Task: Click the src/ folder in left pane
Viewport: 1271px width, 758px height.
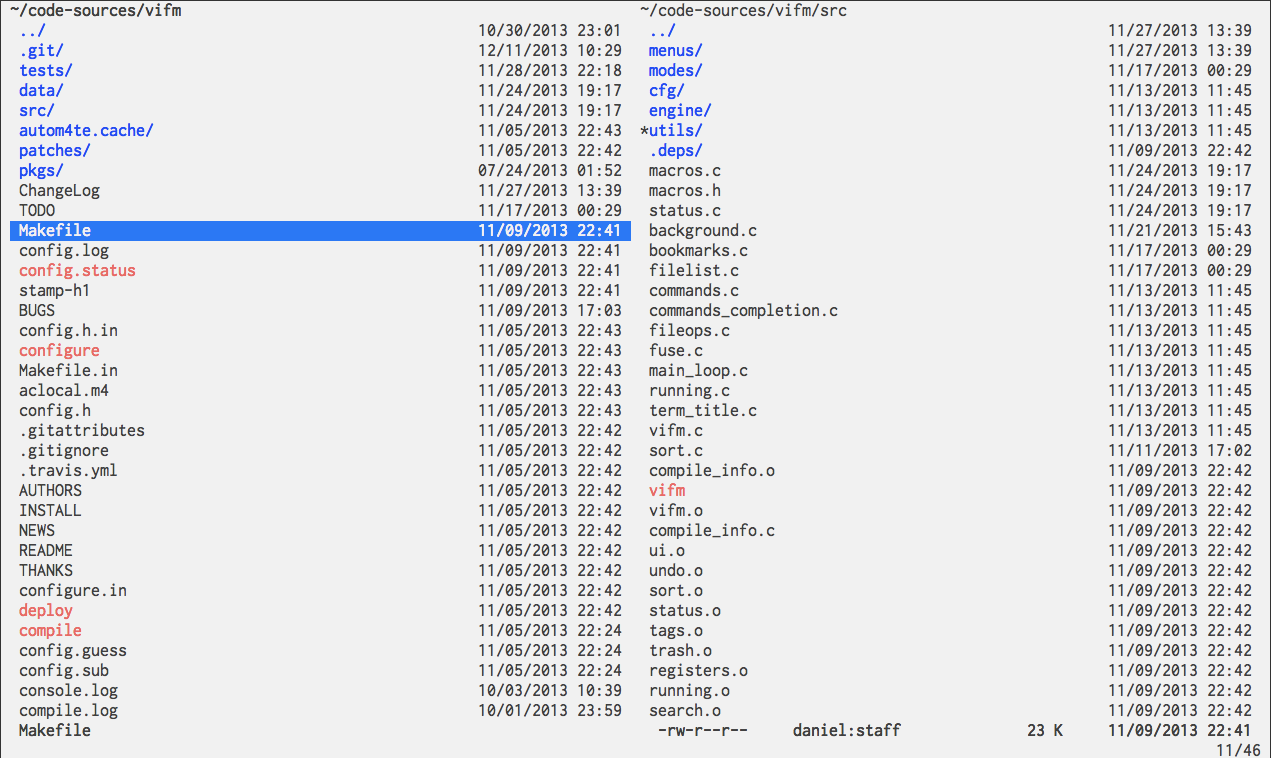Action: click(37, 110)
